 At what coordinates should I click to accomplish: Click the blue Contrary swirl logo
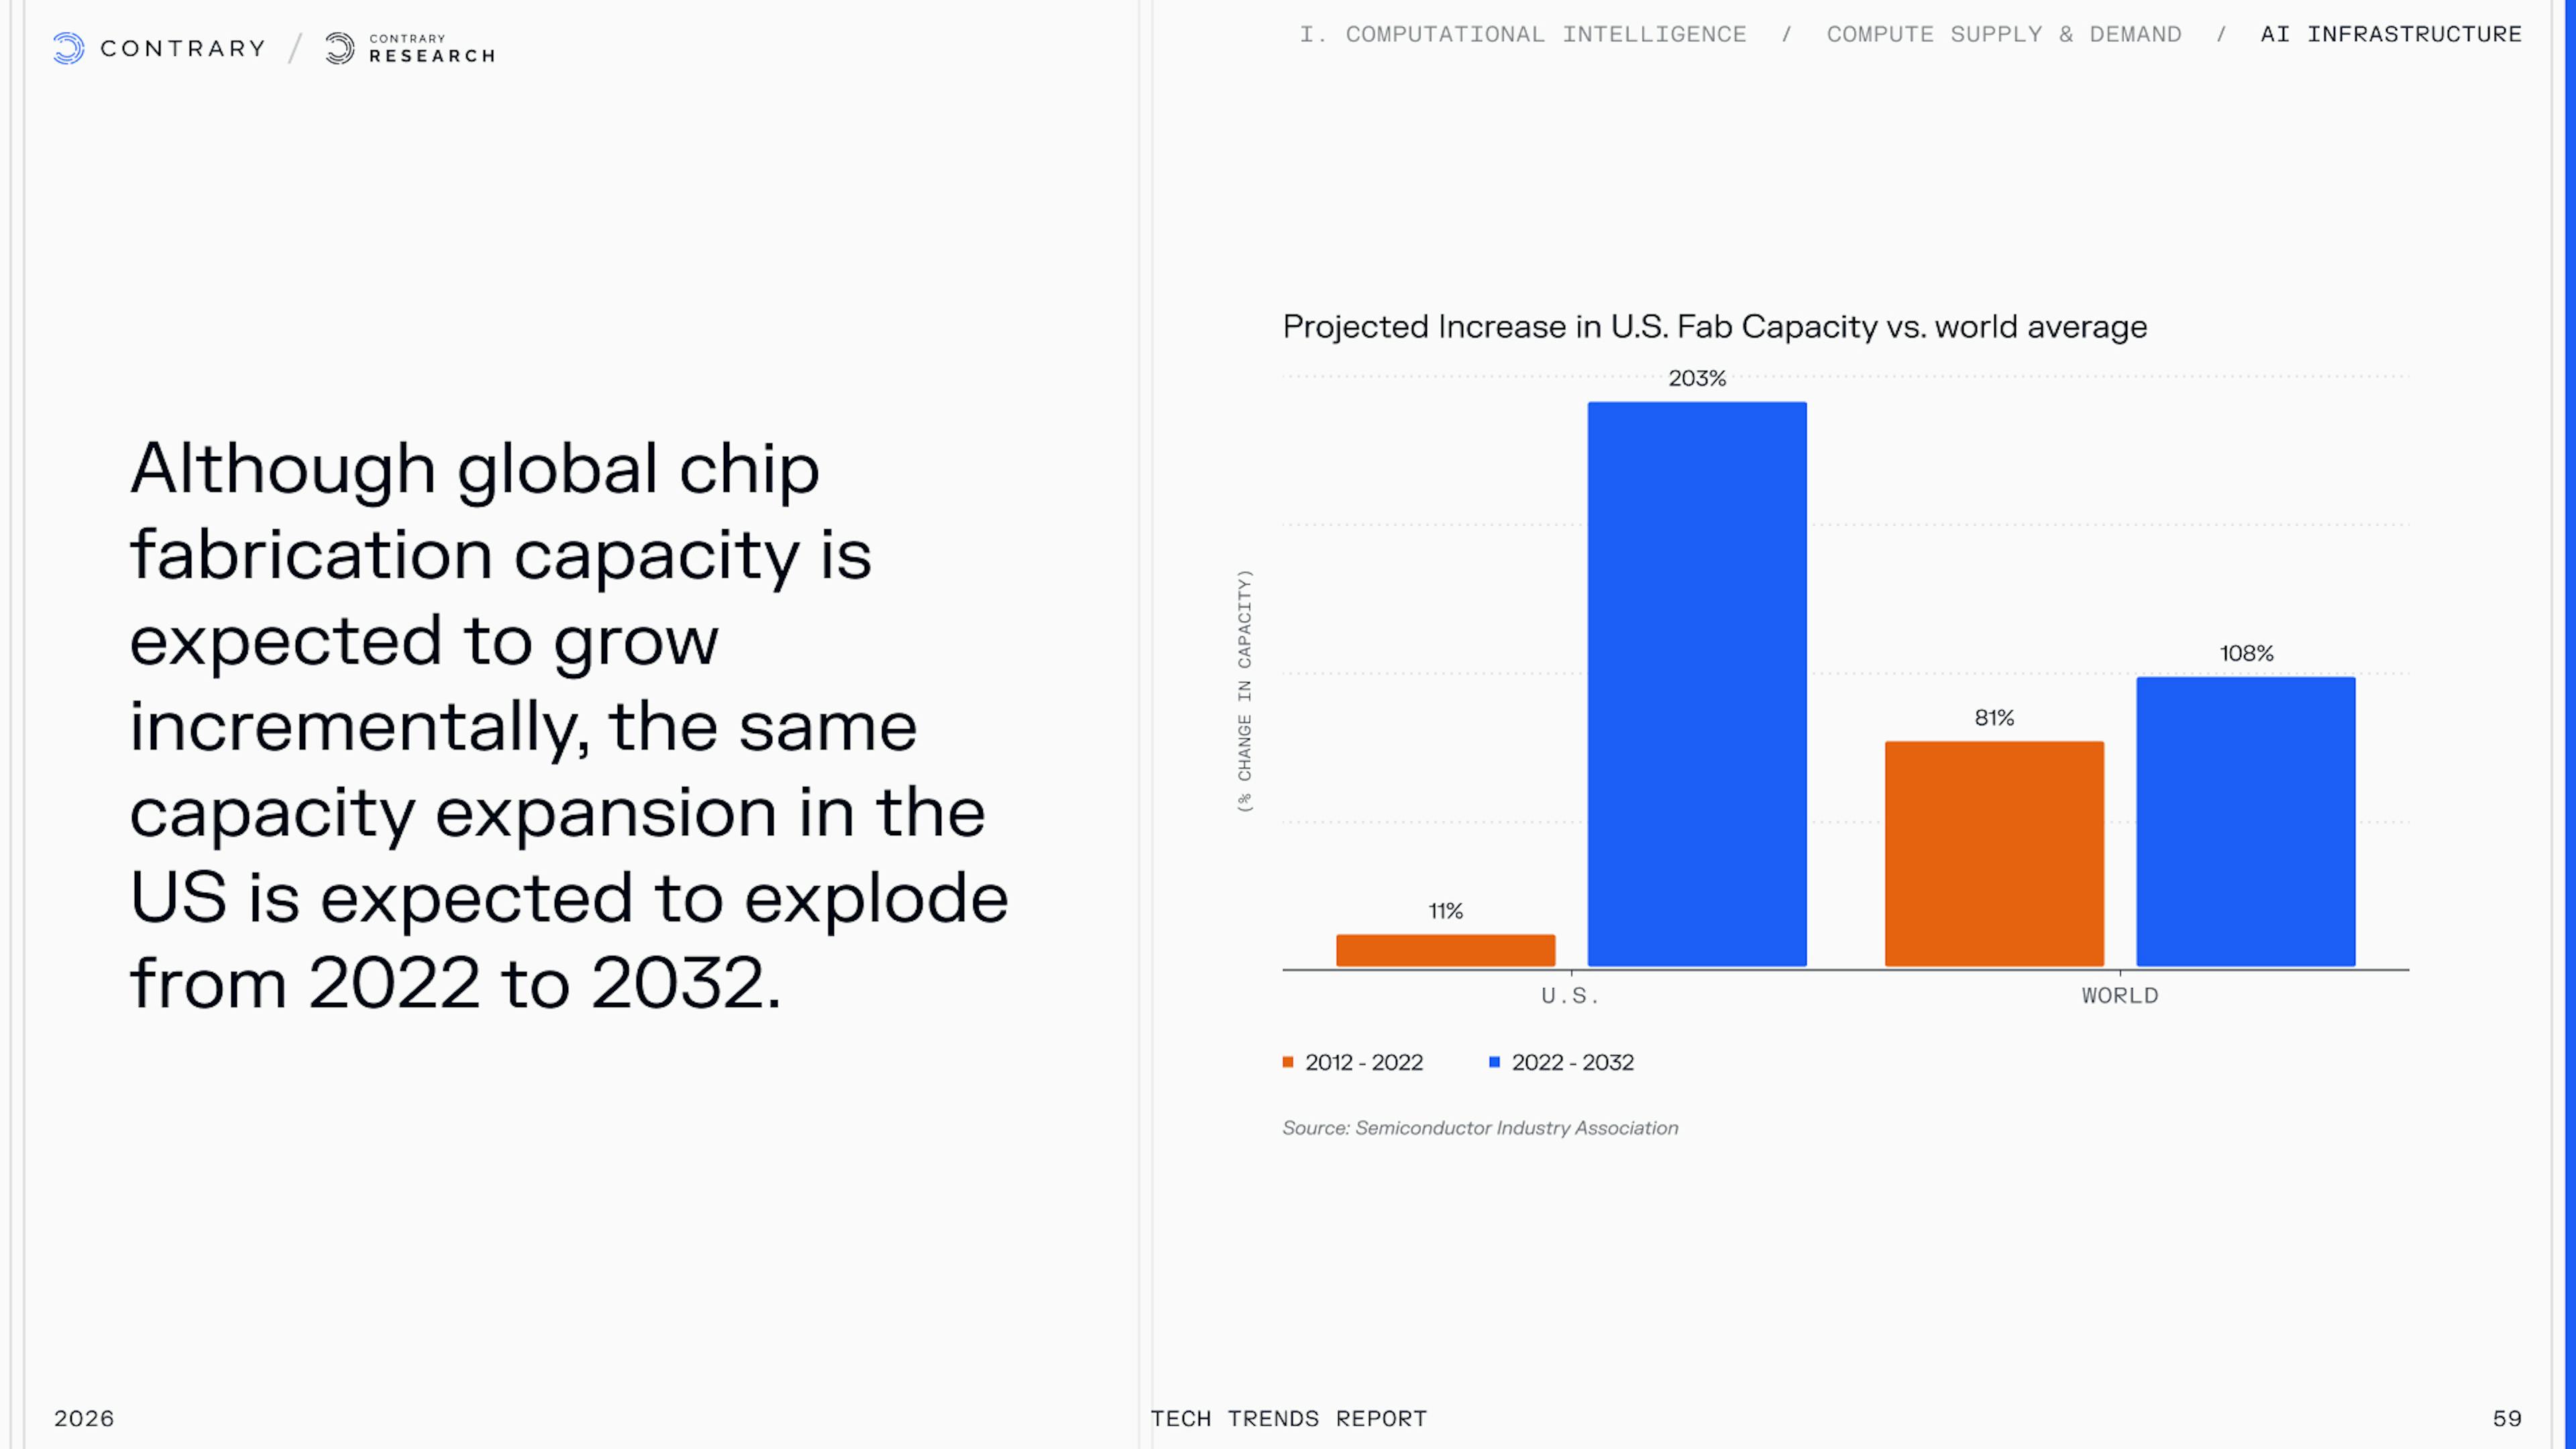tap(68, 48)
